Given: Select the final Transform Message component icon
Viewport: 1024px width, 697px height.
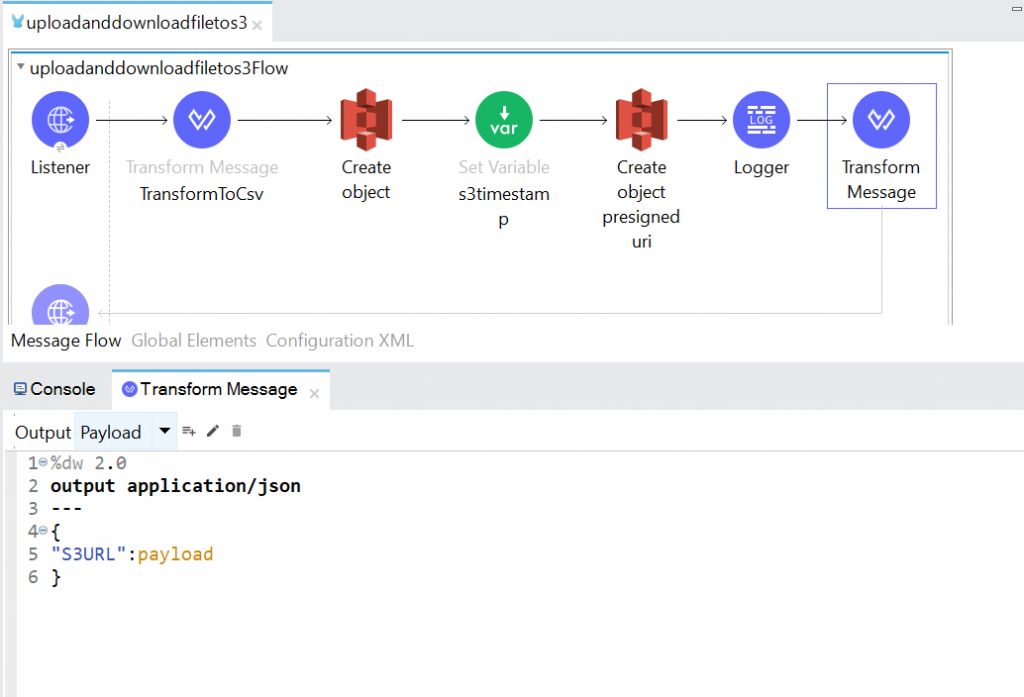Looking at the screenshot, I should click(x=881, y=119).
